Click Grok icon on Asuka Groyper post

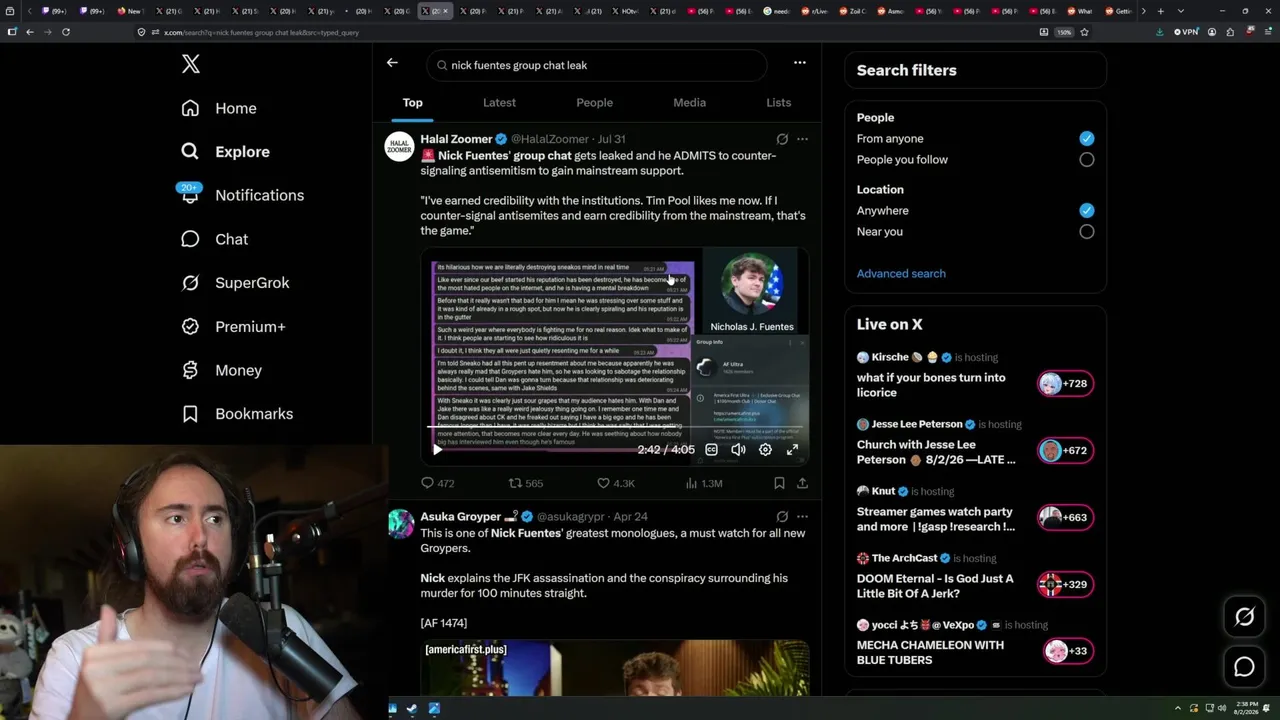[x=782, y=517]
